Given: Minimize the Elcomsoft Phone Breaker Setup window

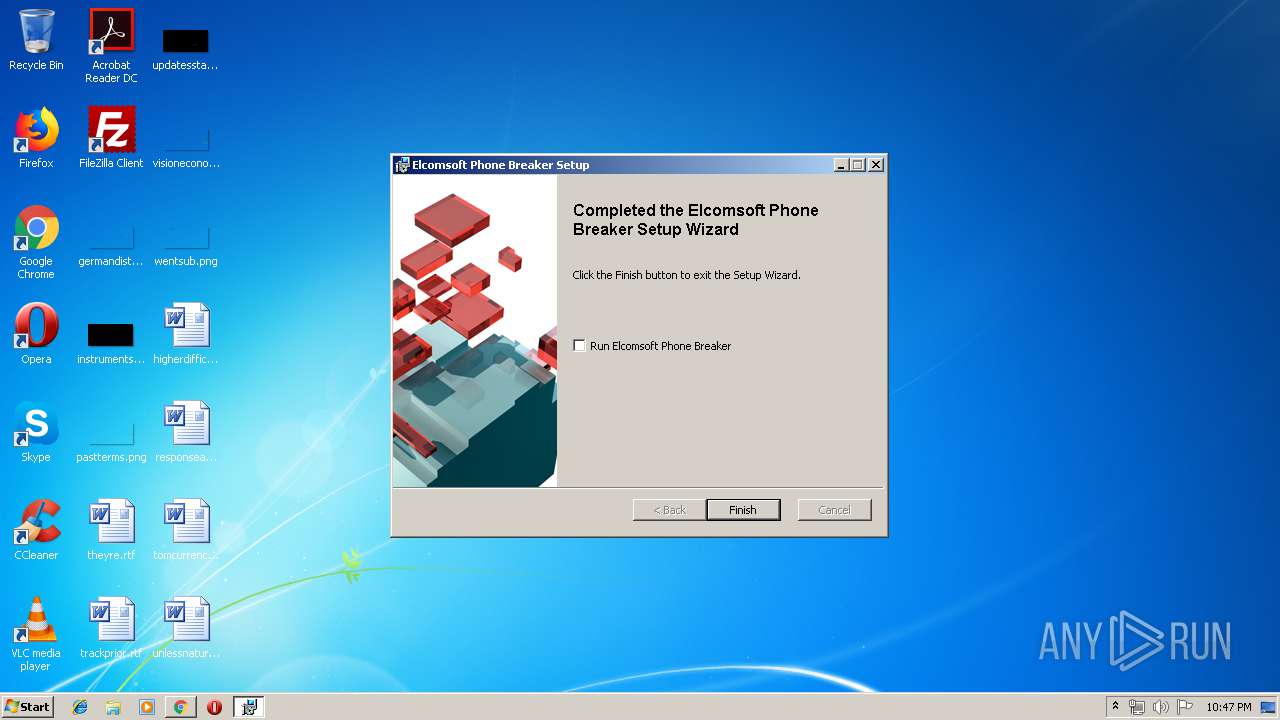Looking at the screenshot, I should [x=841, y=165].
